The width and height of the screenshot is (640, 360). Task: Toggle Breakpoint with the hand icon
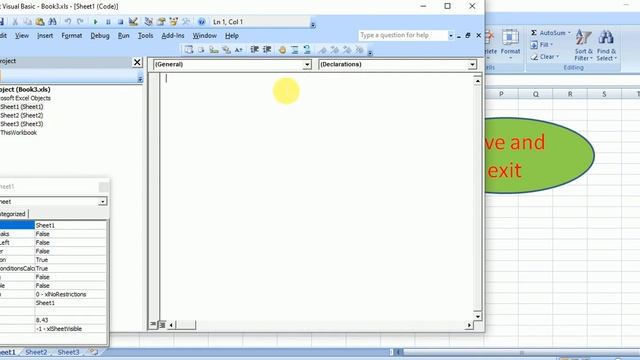282,50
